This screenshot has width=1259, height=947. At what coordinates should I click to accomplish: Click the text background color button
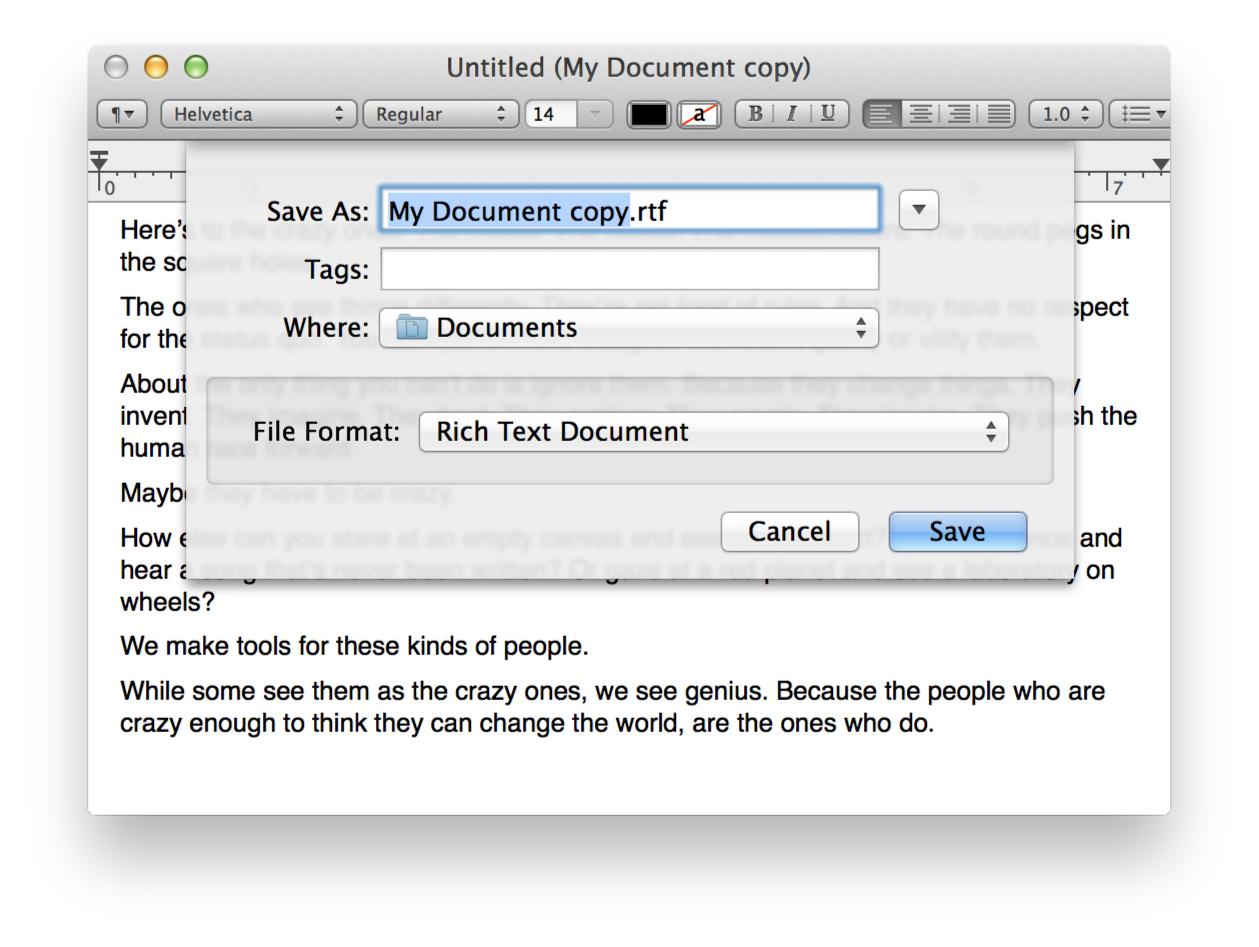[x=699, y=114]
